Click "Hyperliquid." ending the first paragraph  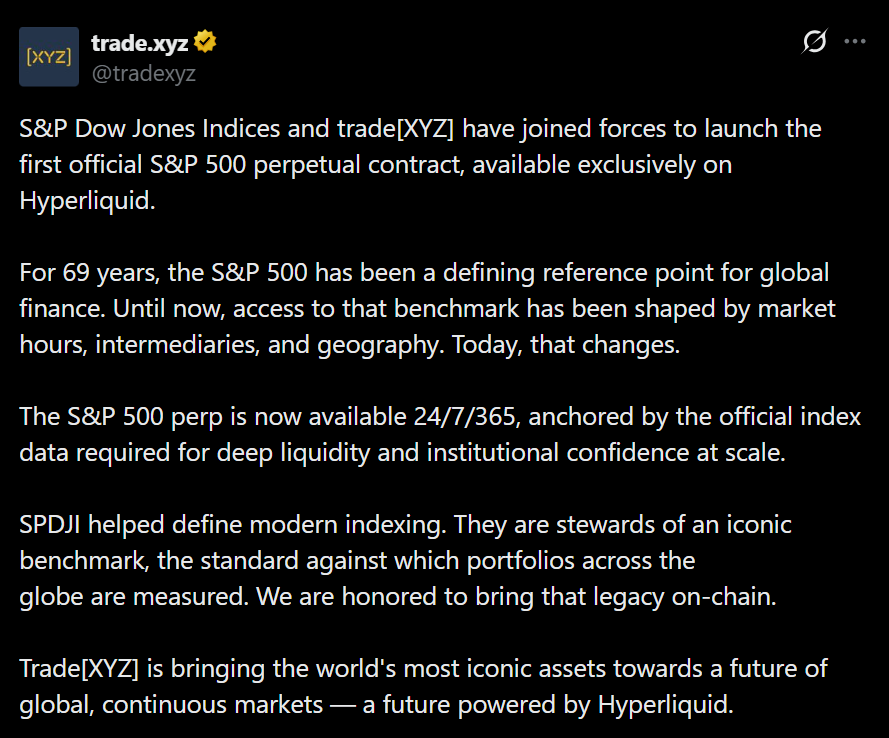point(86,200)
